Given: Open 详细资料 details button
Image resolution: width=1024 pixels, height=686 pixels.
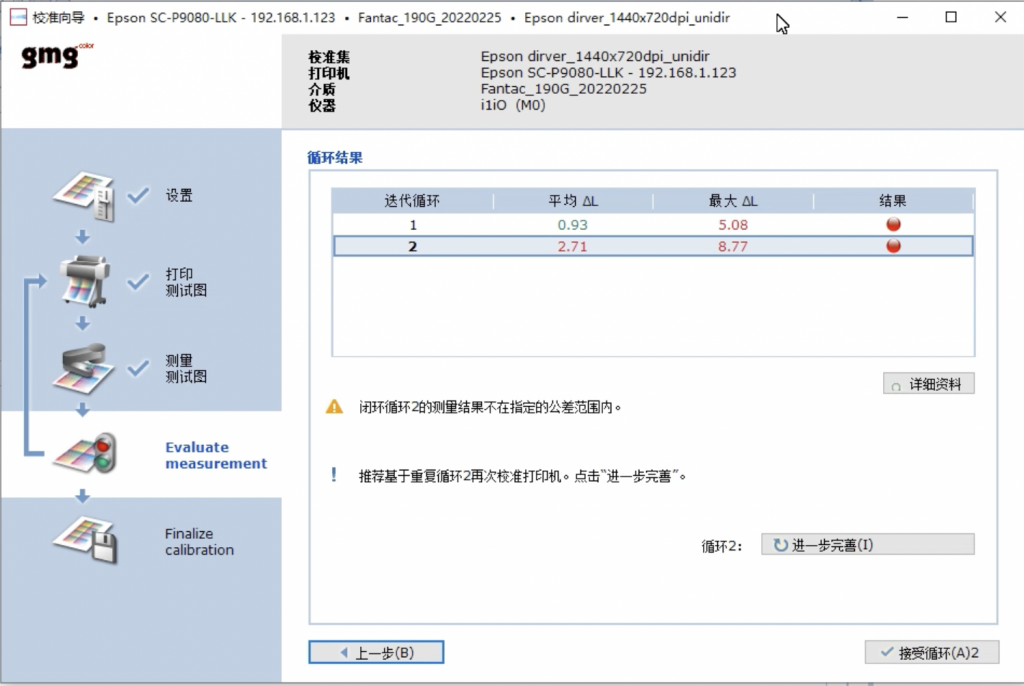Looking at the screenshot, I should pyautogui.click(x=929, y=384).
